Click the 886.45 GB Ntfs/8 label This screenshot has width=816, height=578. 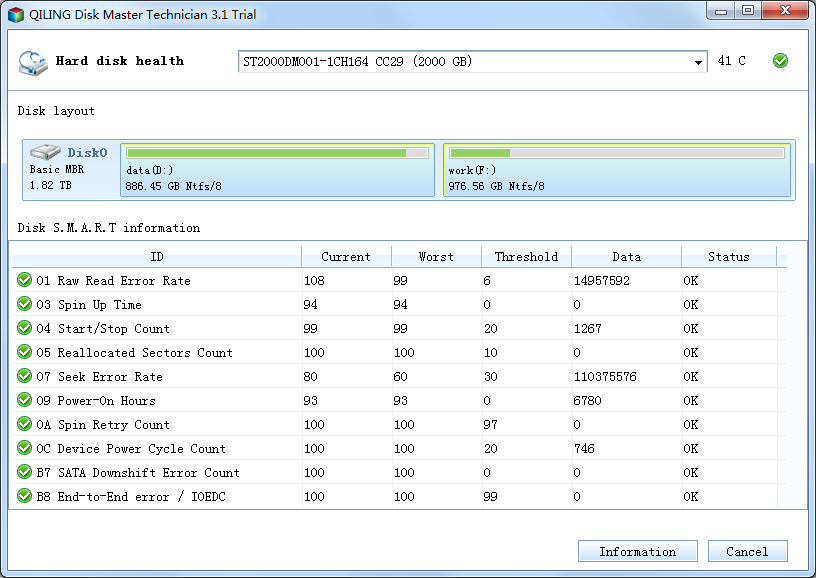click(x=173, y=186)
